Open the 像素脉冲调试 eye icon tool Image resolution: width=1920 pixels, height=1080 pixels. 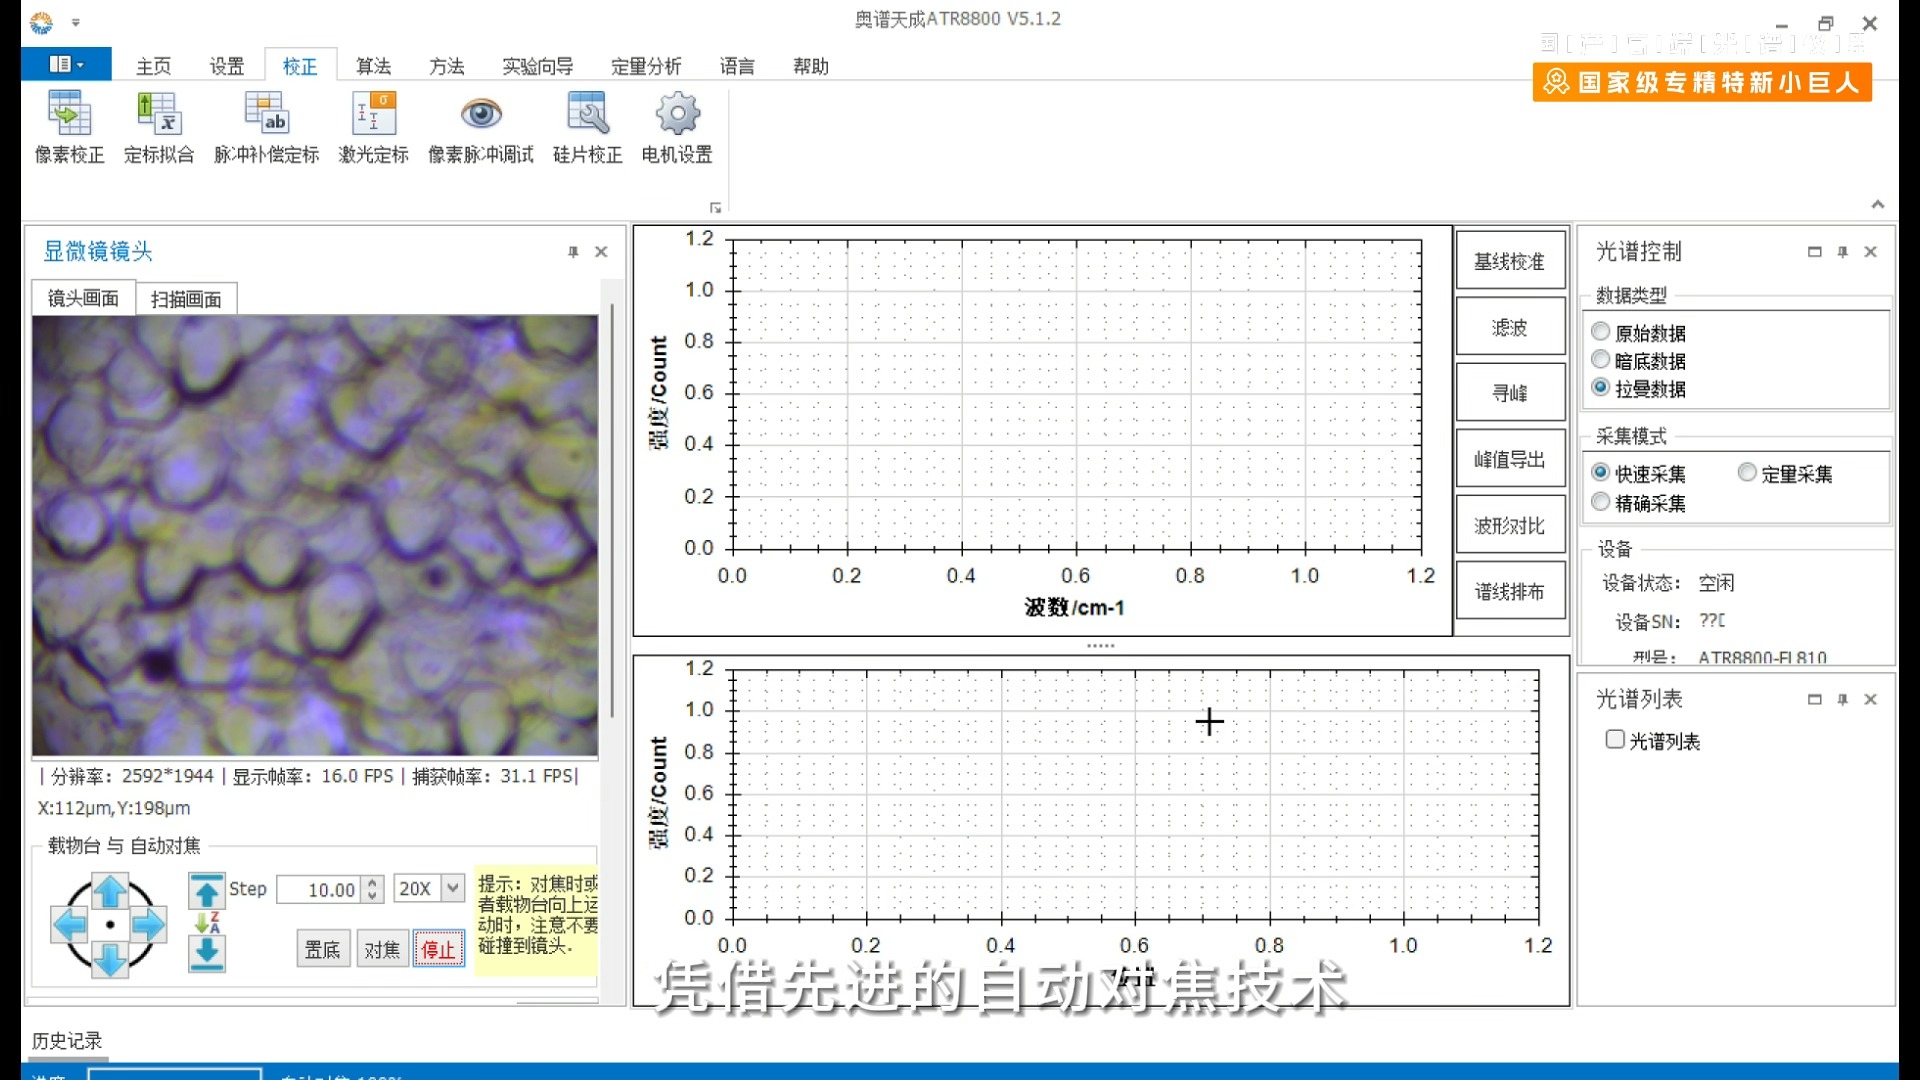point(480,128)
